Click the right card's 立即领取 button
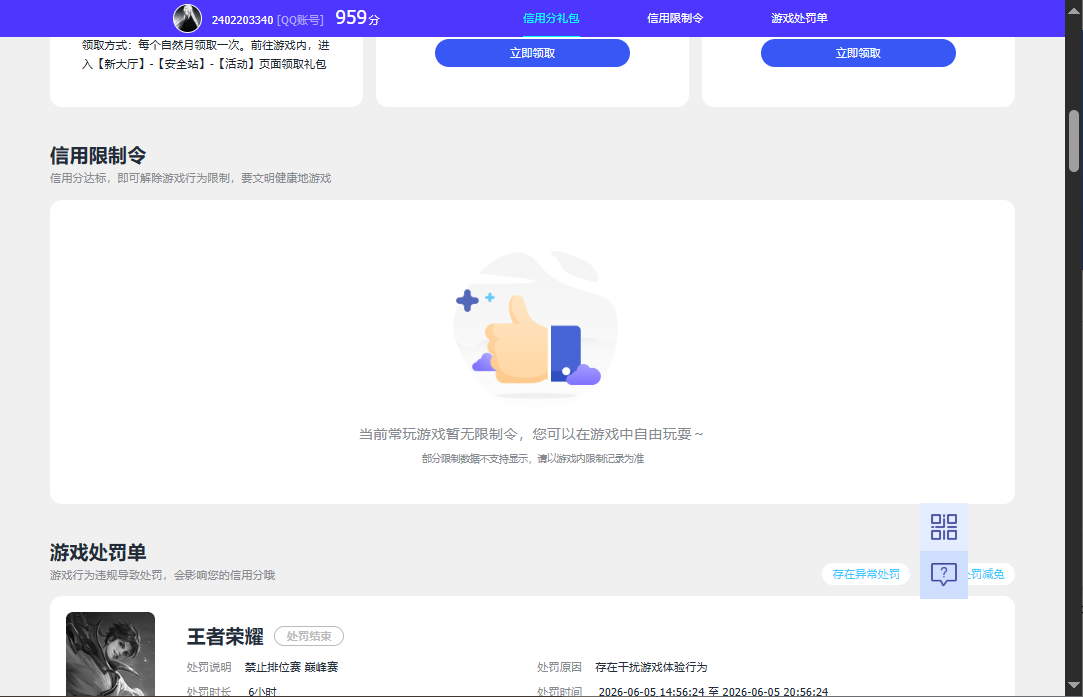 pos(858,53)
